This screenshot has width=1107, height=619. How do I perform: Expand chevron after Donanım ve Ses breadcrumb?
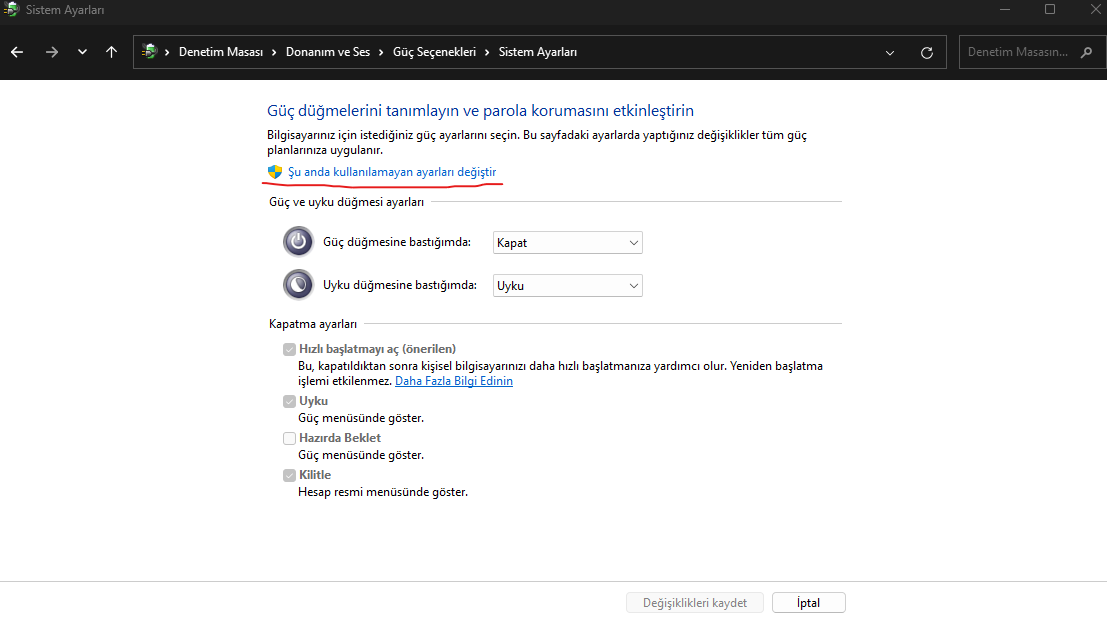(381, 52)
